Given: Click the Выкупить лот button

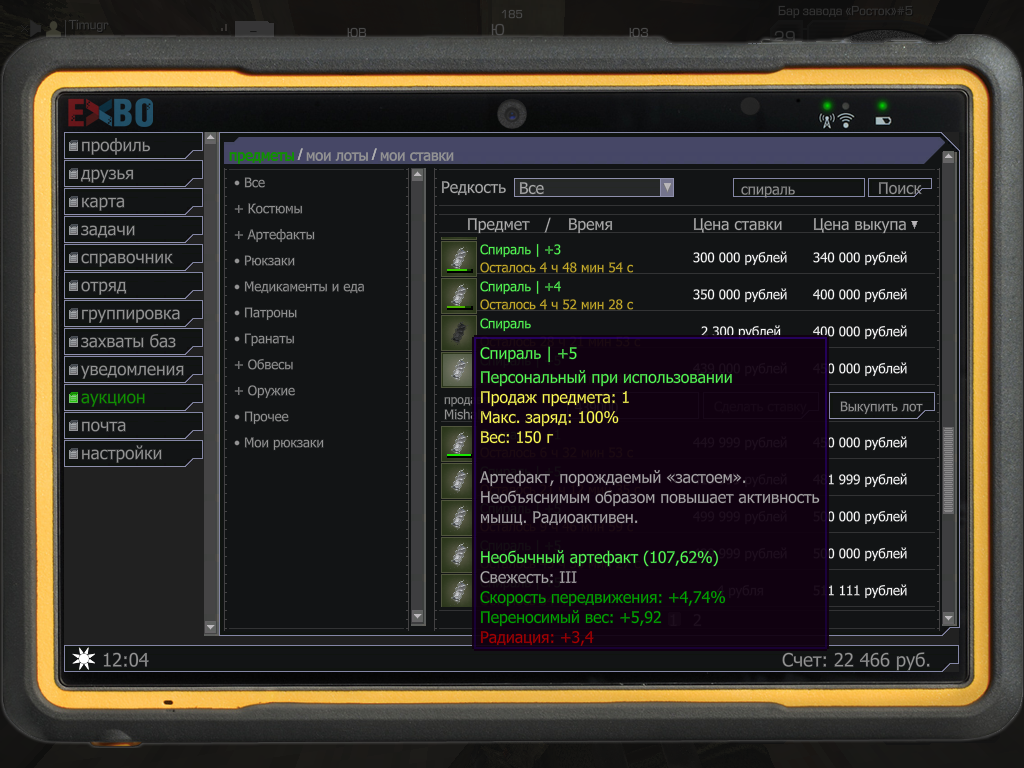Looking at the screenshot, I should (x=882, y=406).
